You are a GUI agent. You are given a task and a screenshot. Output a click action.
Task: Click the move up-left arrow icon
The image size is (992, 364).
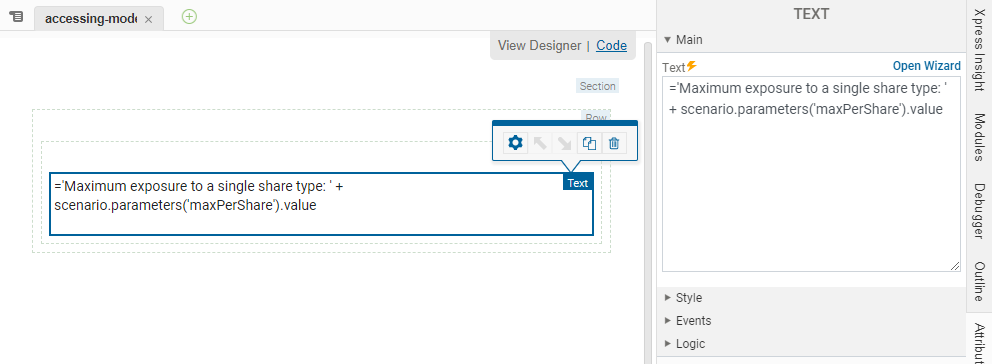[x=540, y=143]
